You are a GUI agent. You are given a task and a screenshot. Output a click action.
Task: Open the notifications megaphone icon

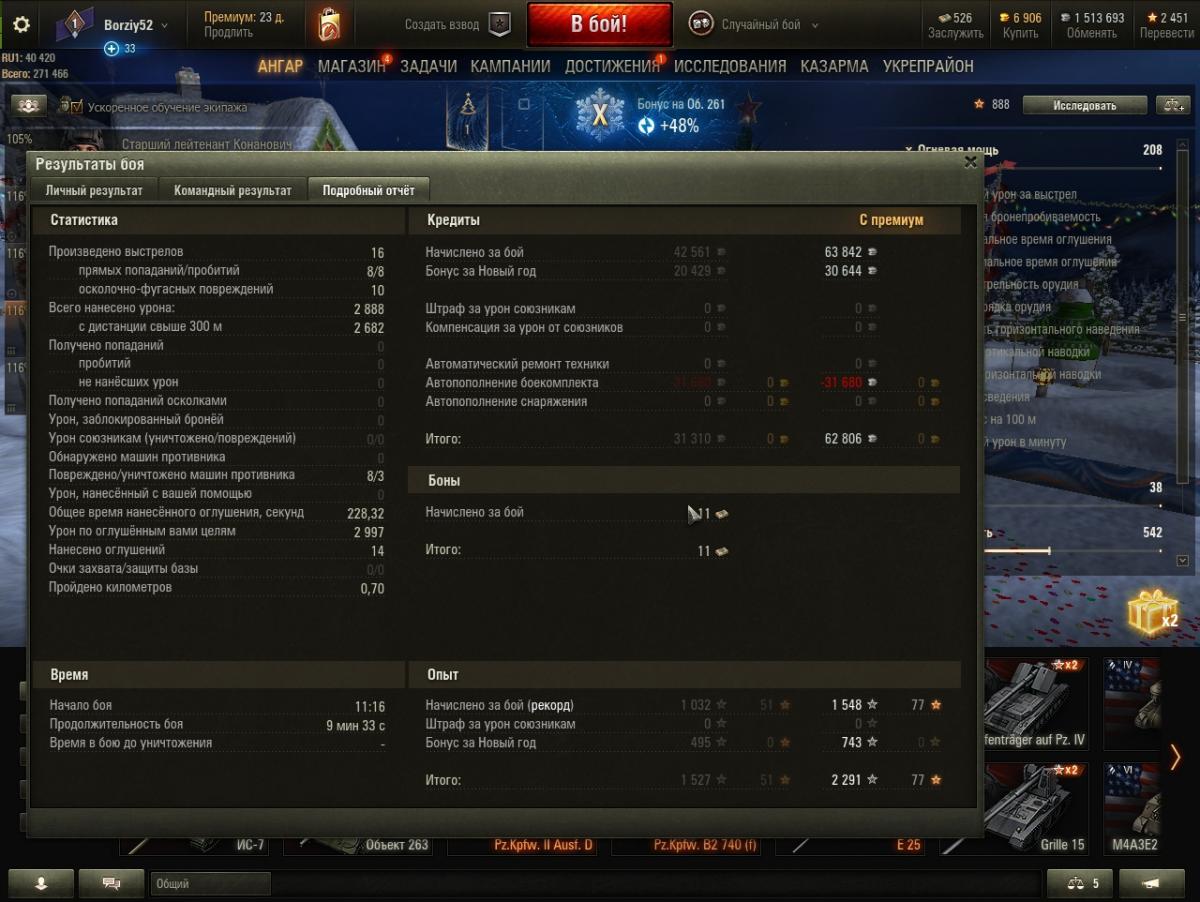[1151, 883]
